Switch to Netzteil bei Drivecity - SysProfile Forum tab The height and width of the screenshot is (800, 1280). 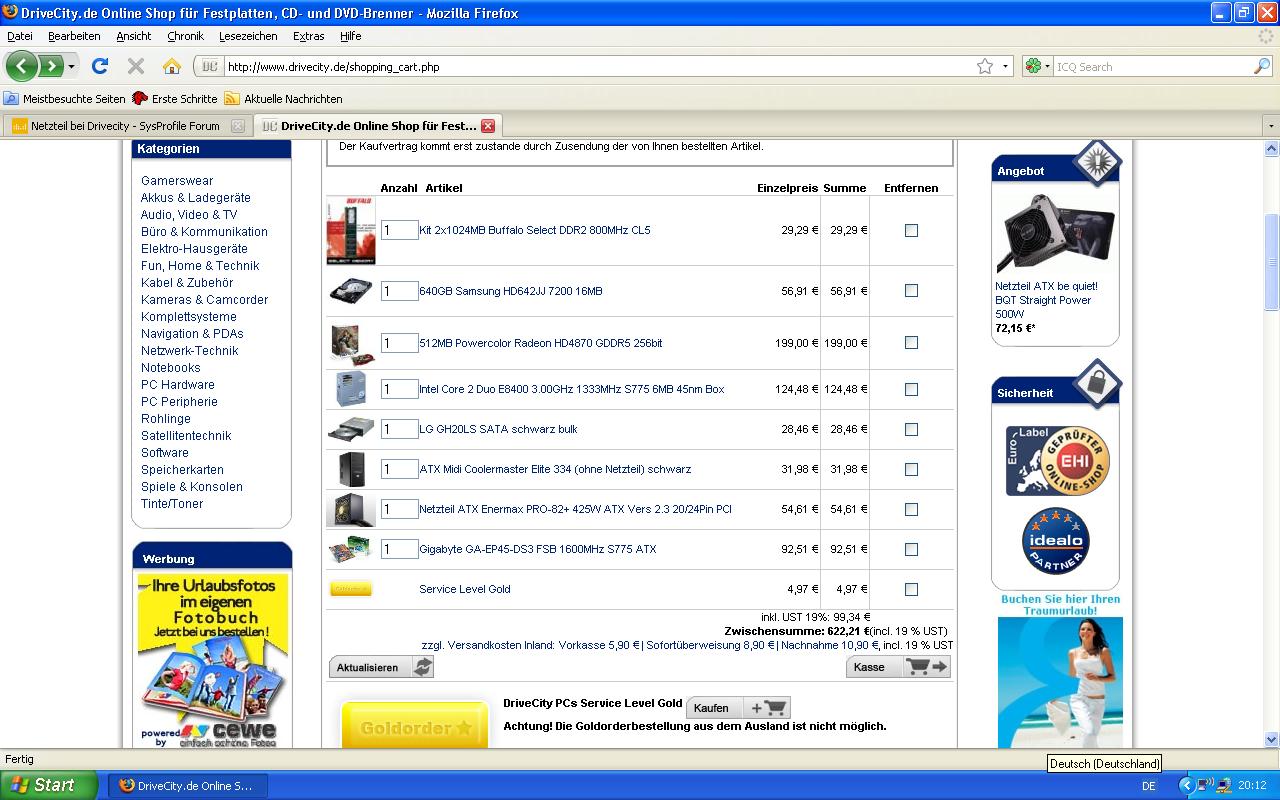pos(127,126)
